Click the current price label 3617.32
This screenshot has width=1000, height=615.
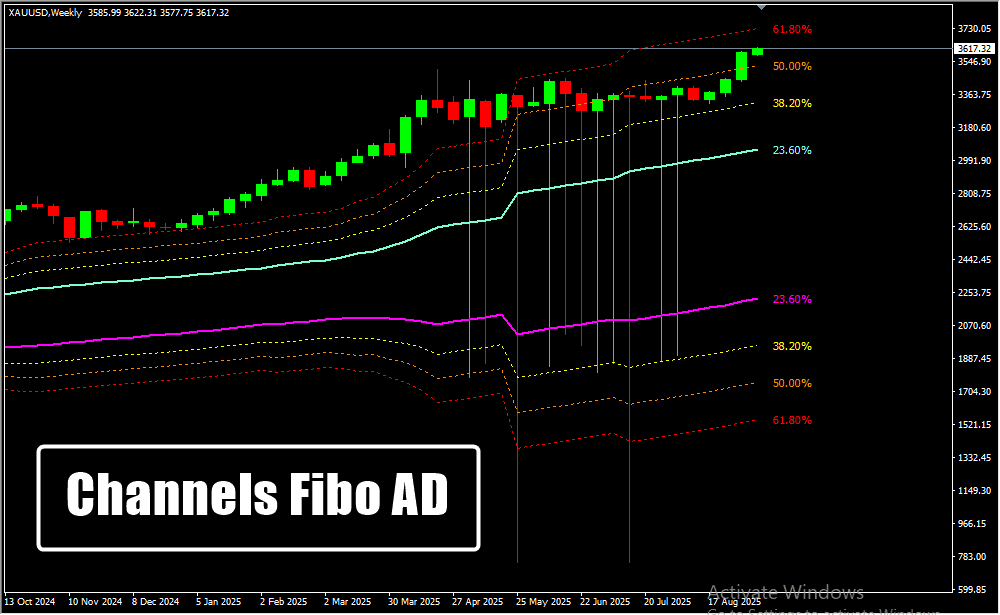pyautogui.click(x=972, y=48)
